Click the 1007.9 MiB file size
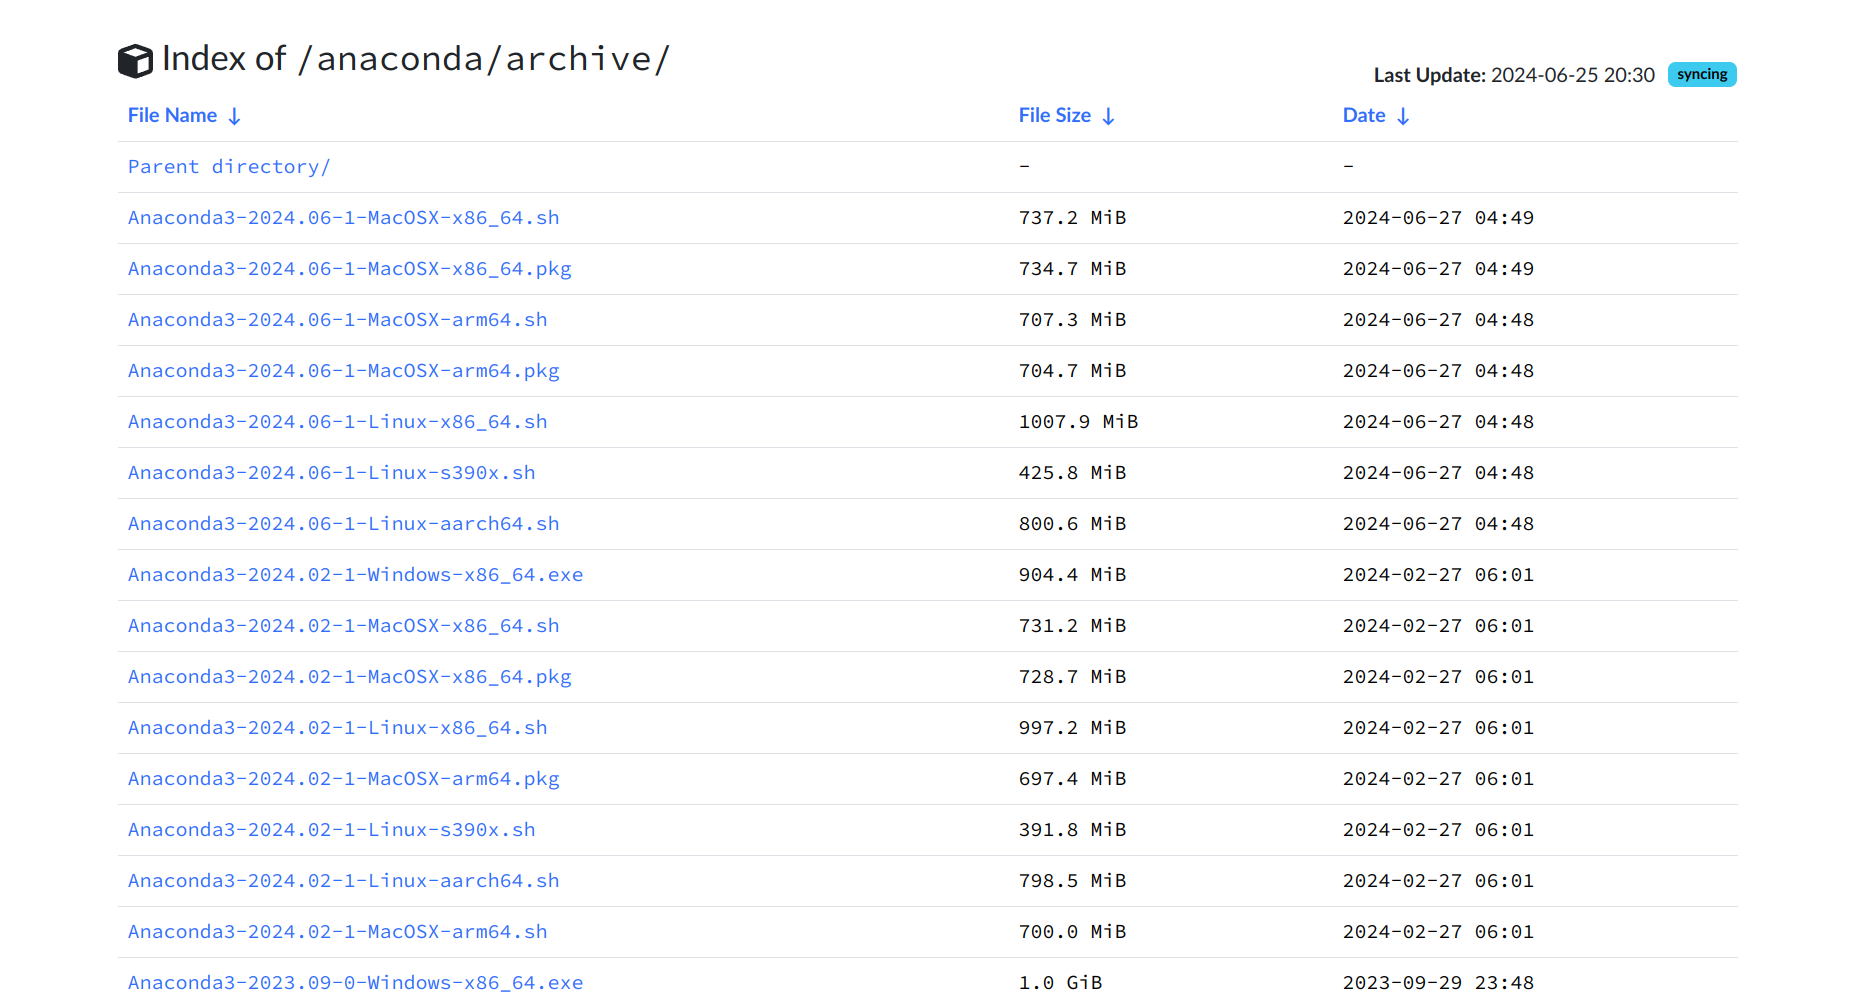This screenshot has height=994, width=1855. coord(1079,422)
